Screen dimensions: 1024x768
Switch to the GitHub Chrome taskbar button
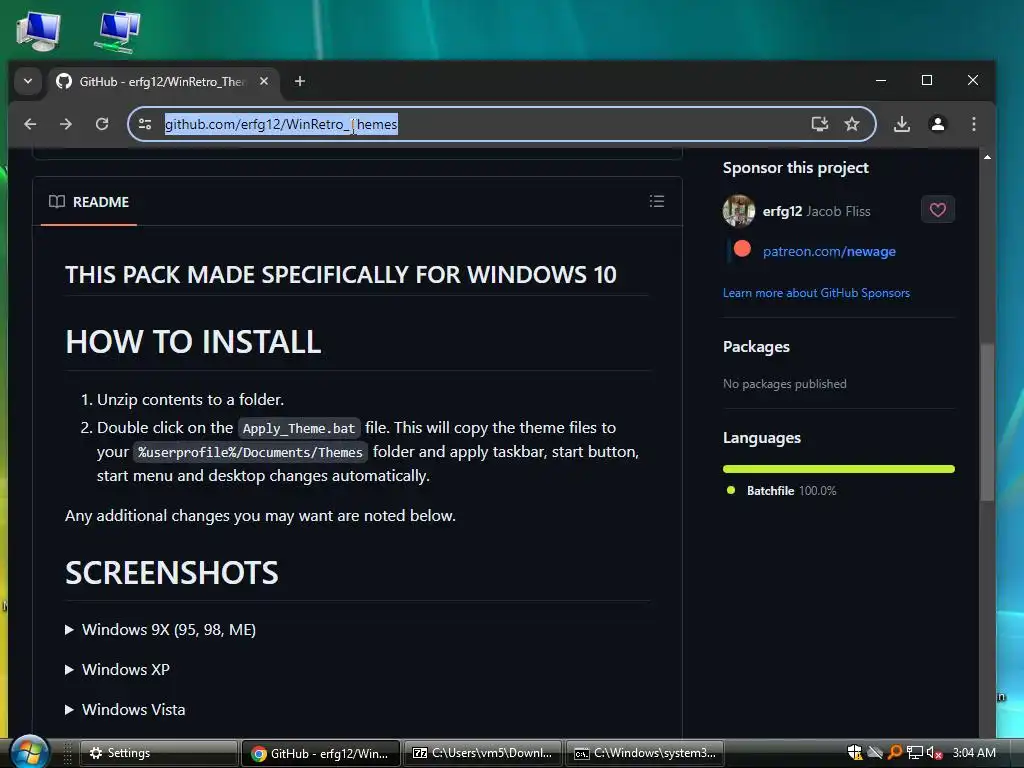coord(320,753)
